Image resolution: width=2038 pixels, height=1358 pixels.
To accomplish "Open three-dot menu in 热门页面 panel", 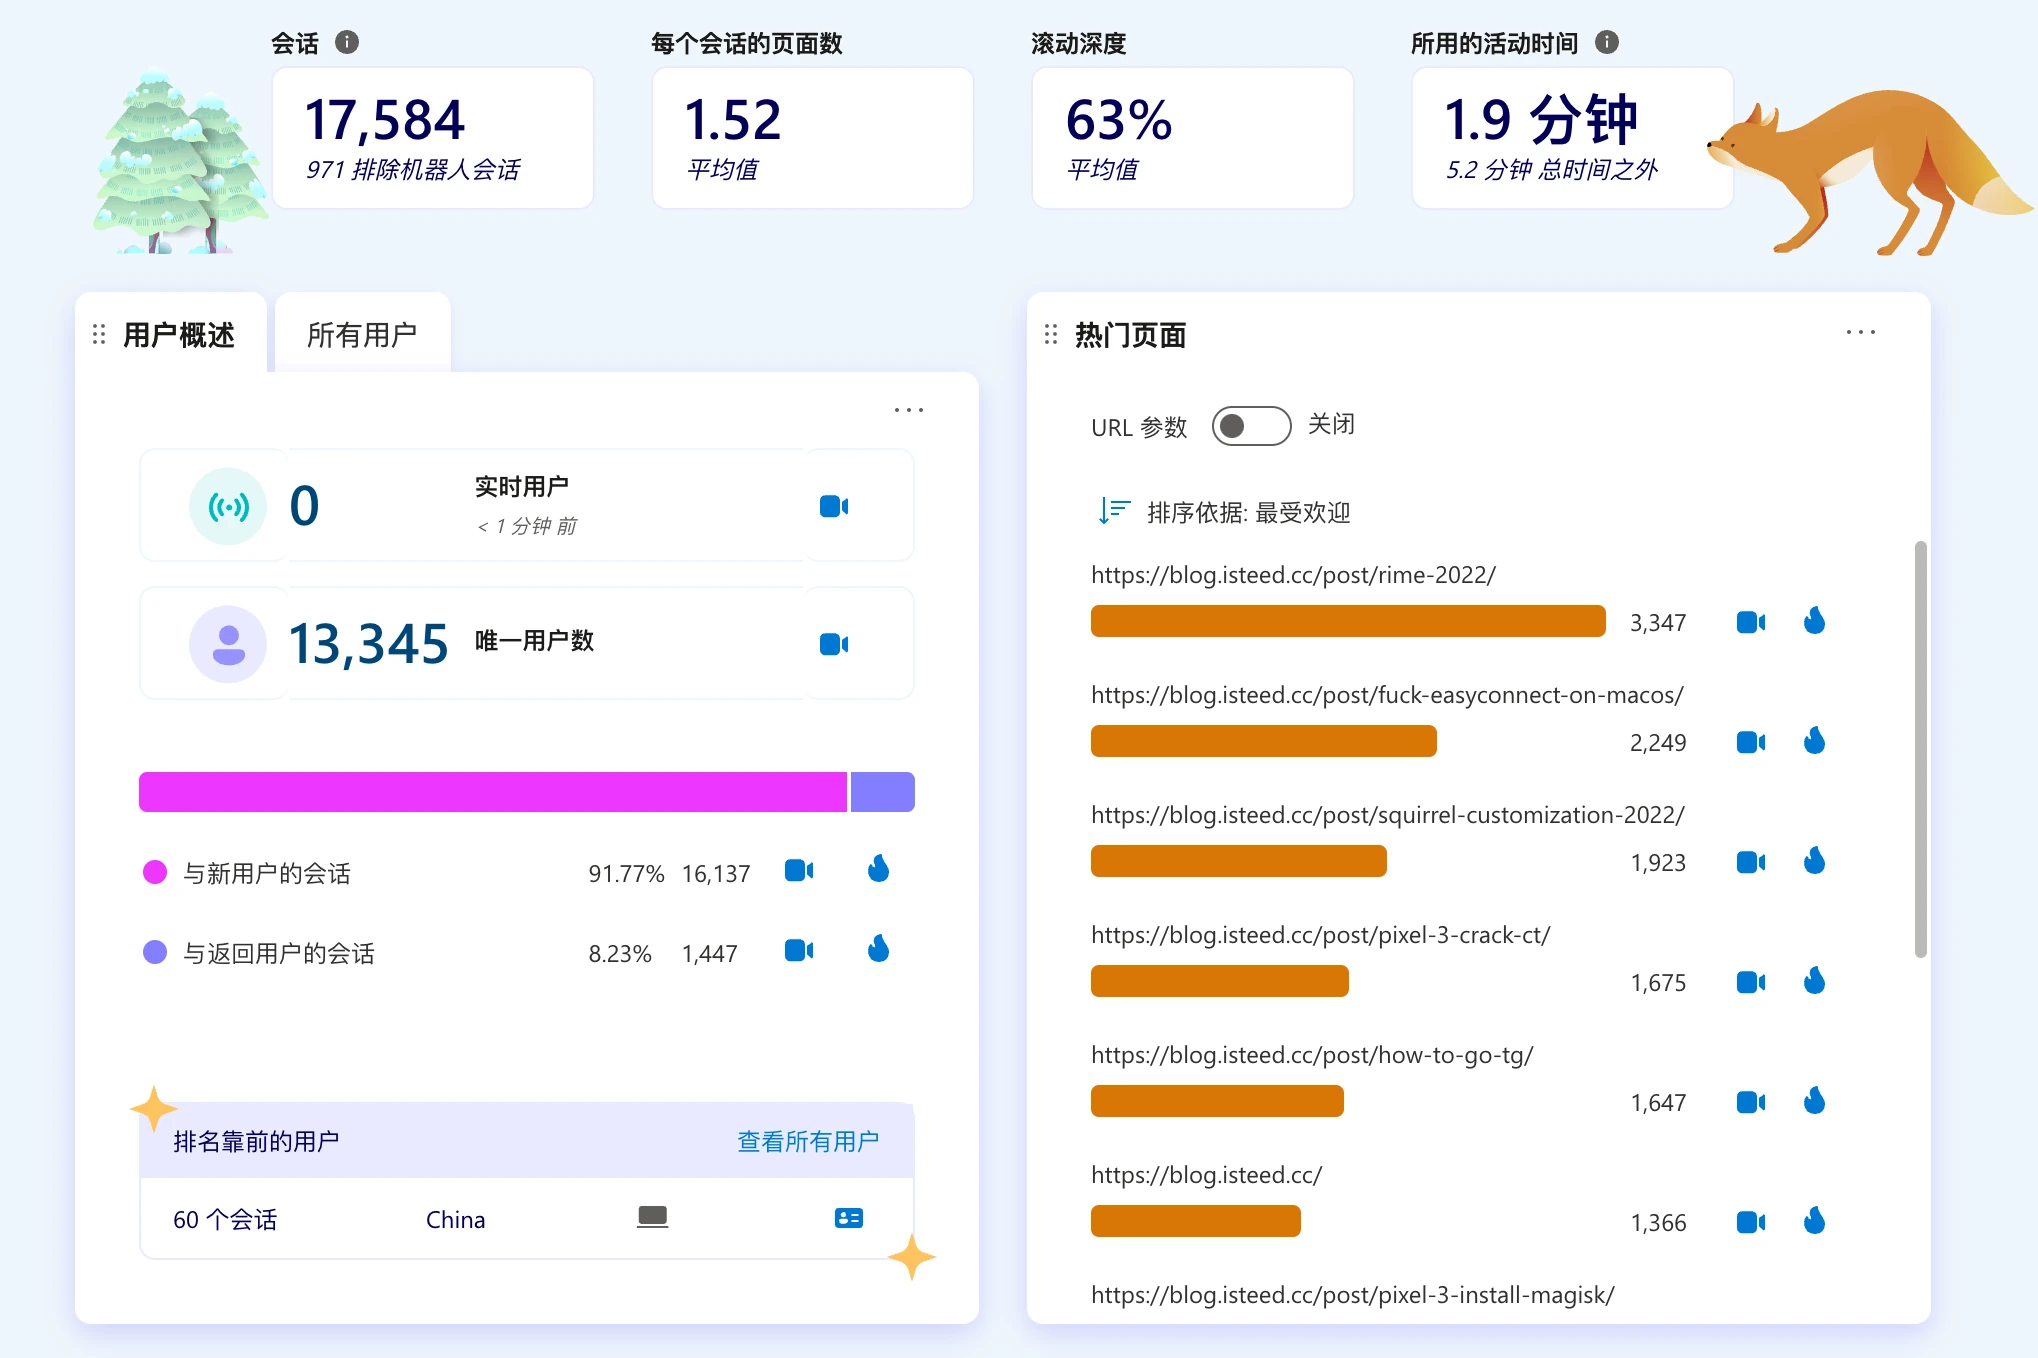I will [1860, 332].
